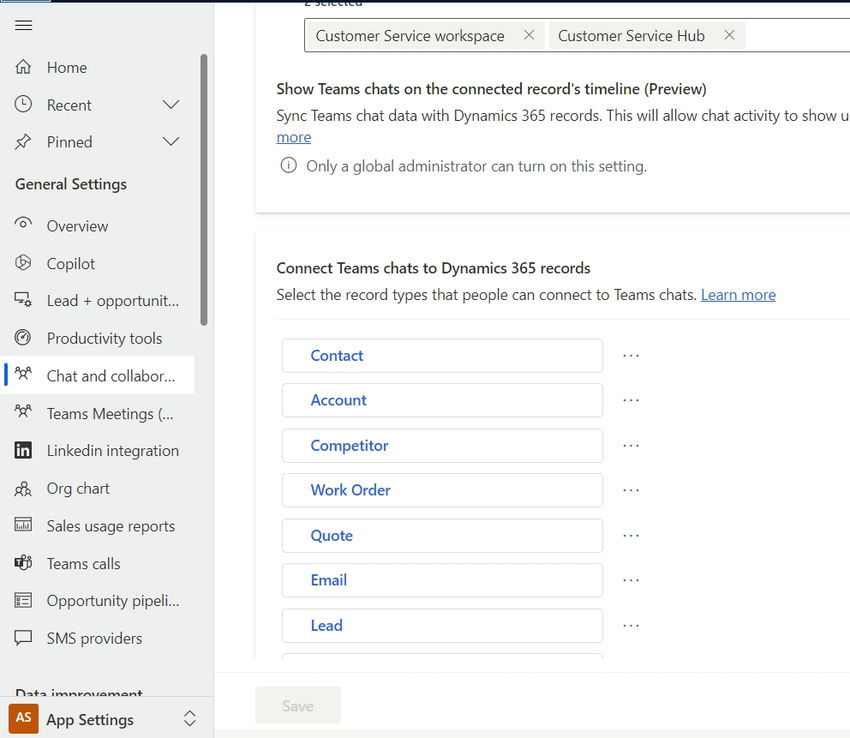Open more options for the Contact record
The height and width of the screenshot is (738, 850).
point(631,355)
